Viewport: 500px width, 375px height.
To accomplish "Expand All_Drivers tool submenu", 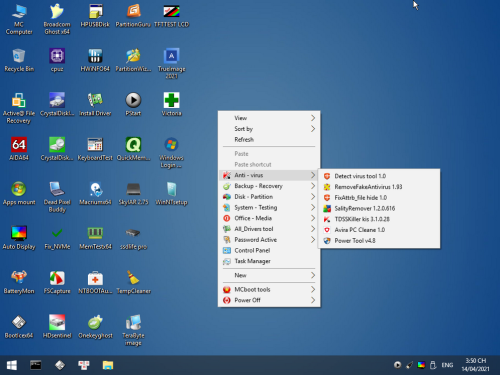I will coord(269,229).
